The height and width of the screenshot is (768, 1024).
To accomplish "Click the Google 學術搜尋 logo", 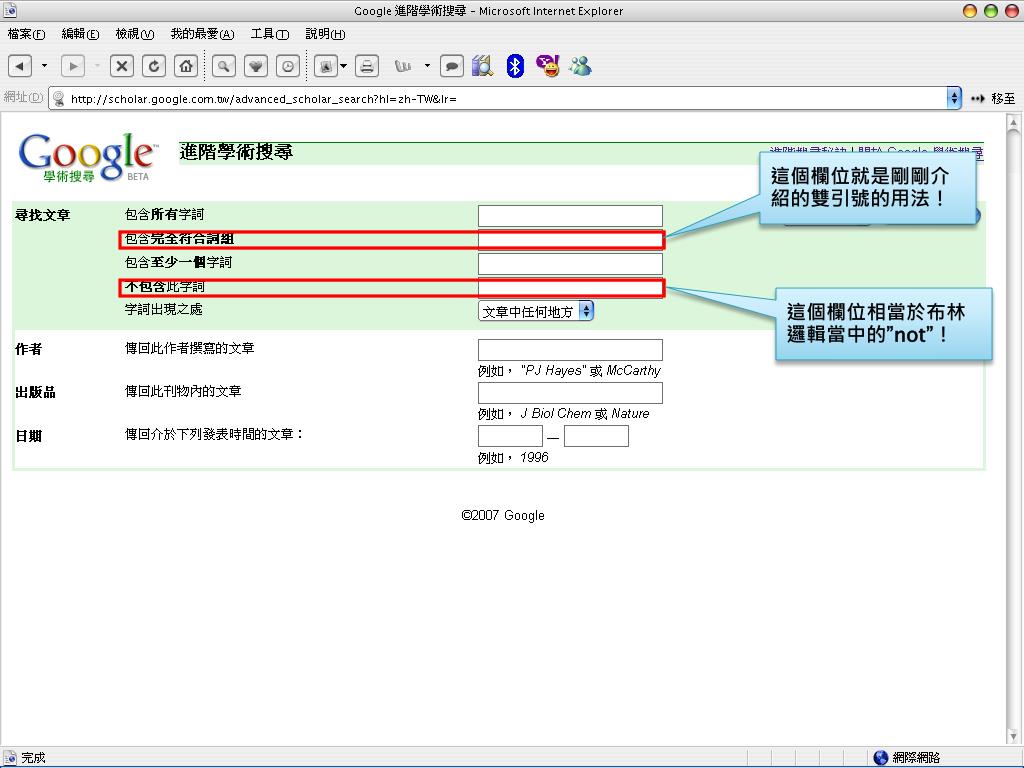I will (x=88, y=157).
